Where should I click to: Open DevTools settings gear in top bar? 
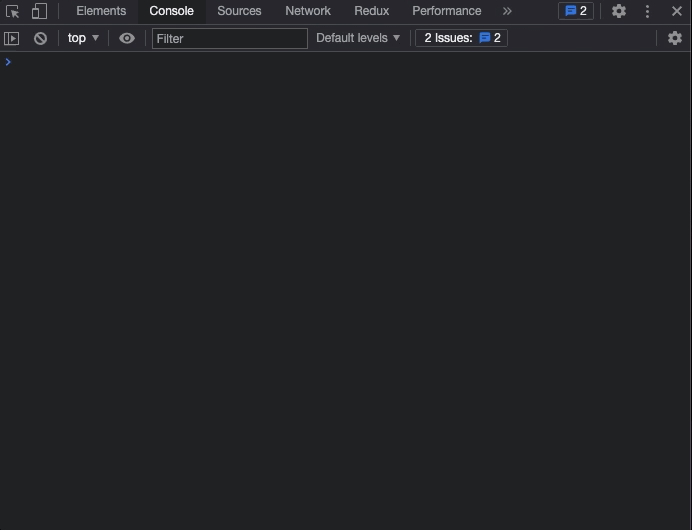click(x=619, y=11)
